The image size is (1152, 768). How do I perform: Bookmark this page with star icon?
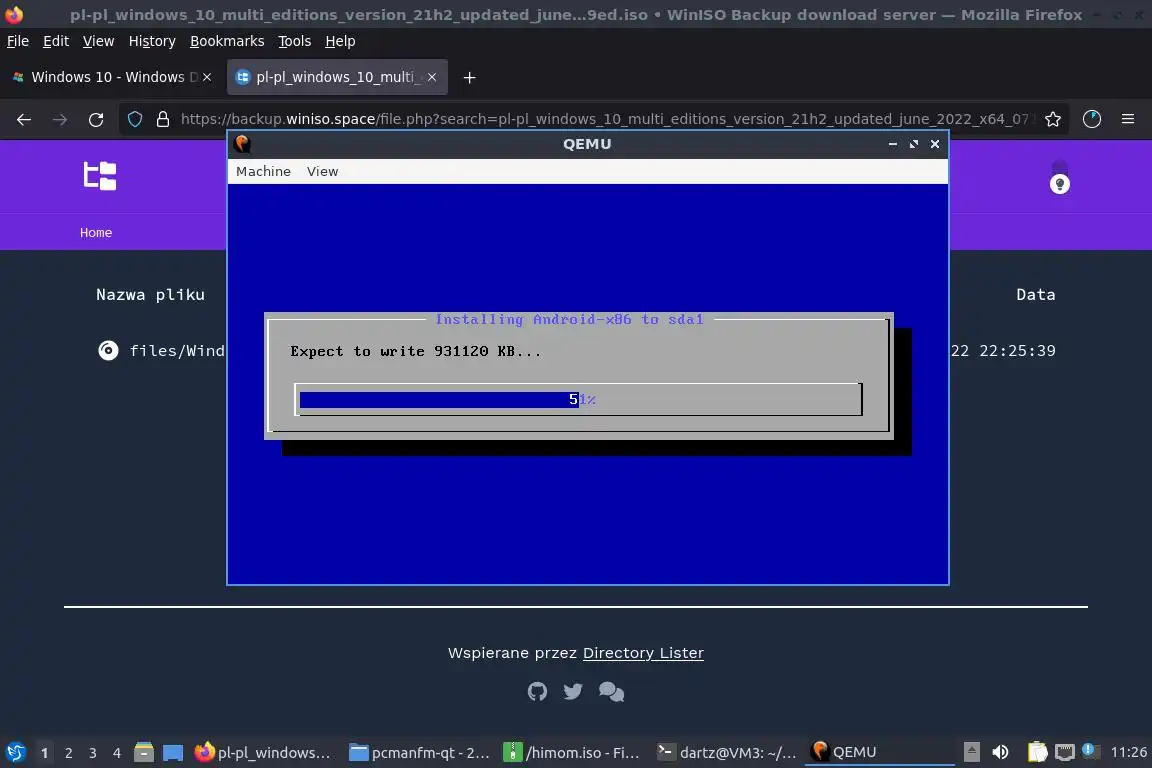click(x=1053, y=119)
